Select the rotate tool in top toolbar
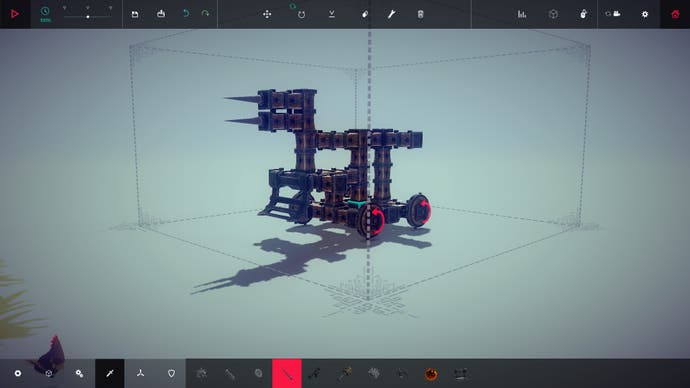This screenshot has height=388, width=690. [x=301, y=14]
